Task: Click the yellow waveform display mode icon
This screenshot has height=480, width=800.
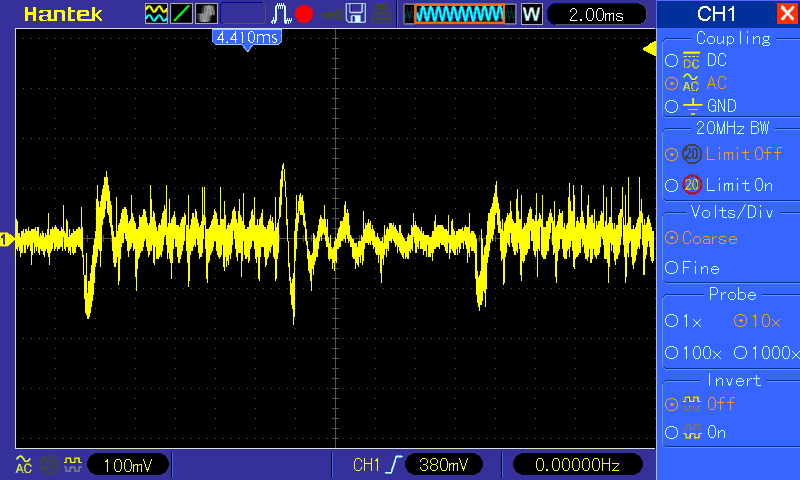Action: click(x=156, y=14)
